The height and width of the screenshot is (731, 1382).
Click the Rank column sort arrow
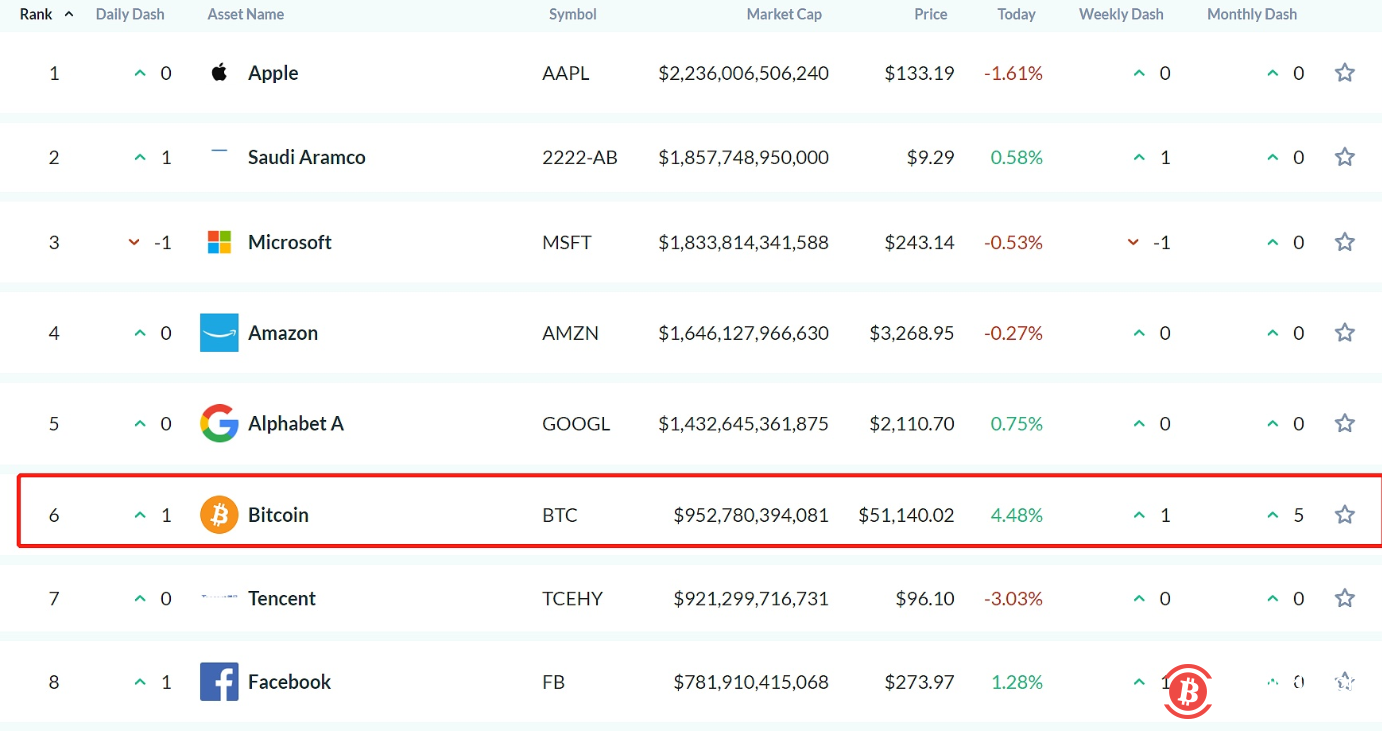pyautogui.click(x=67, y=12)
